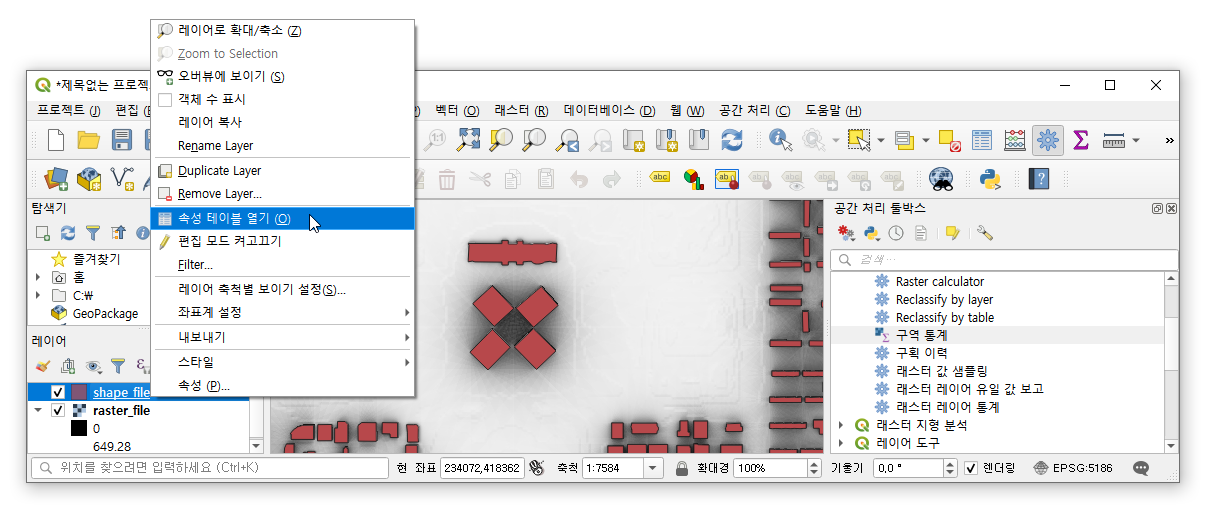This screenshot has width=1212, height=507.
Task: Select the 구역 통계 algorithm
Action: point(922,336)
